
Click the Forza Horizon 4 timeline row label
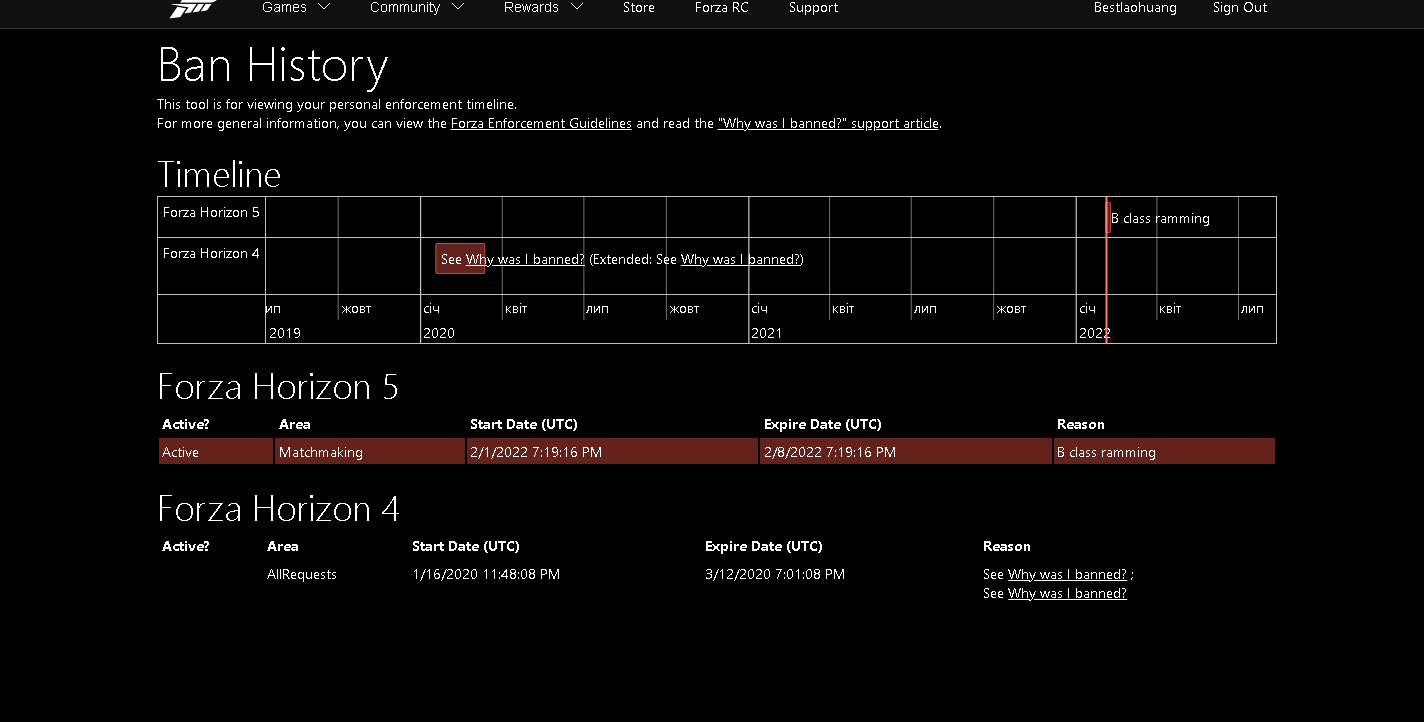(x=211, y=254)
